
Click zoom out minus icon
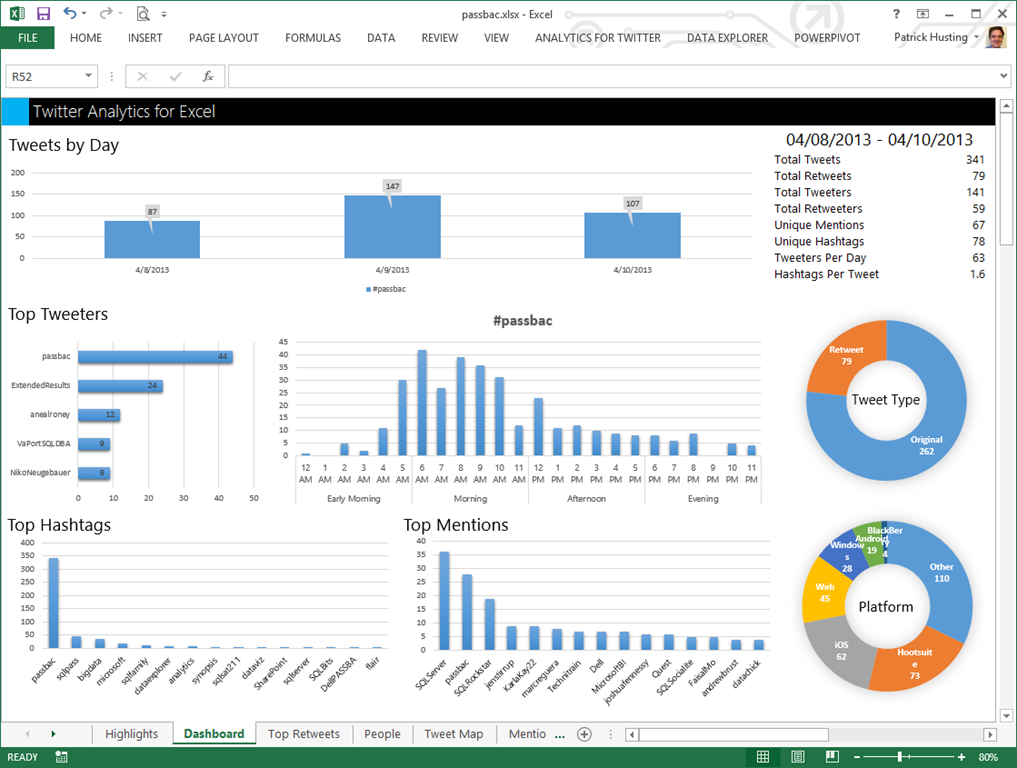(x=857, y=757)
